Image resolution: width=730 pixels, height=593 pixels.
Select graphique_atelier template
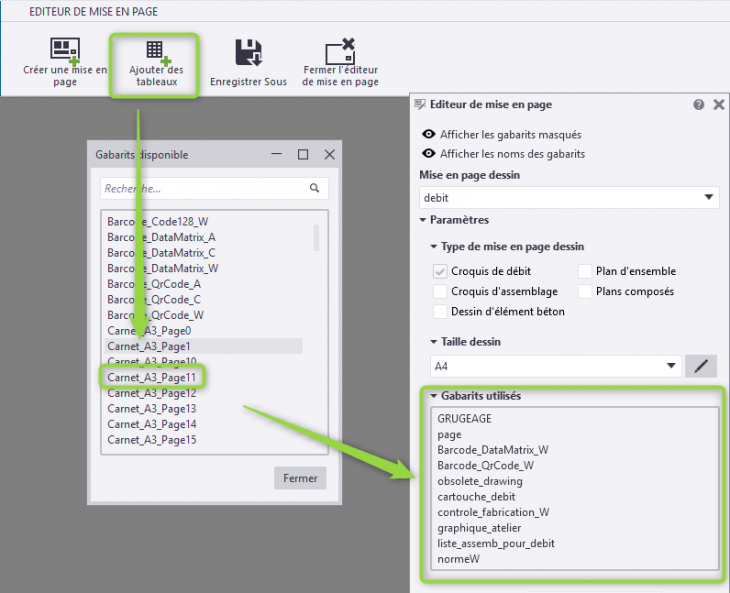[x=479, y=528]
